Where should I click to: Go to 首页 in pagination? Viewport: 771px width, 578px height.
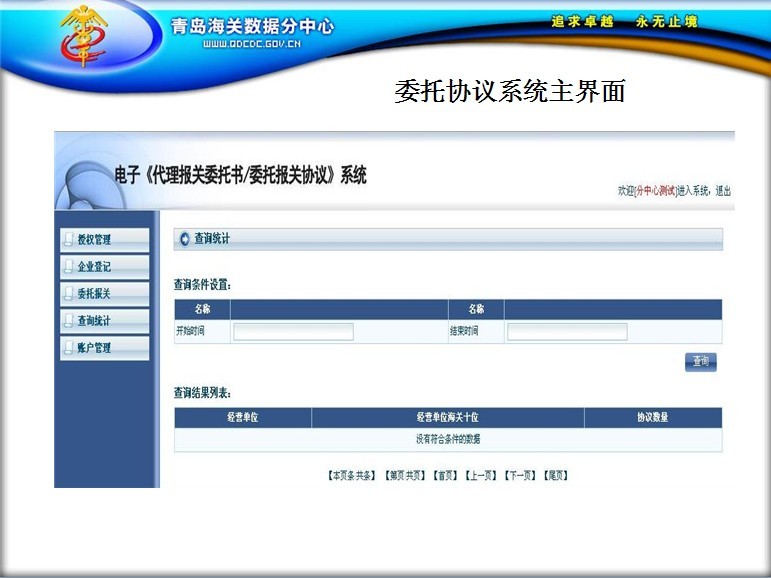coord(445,476)
